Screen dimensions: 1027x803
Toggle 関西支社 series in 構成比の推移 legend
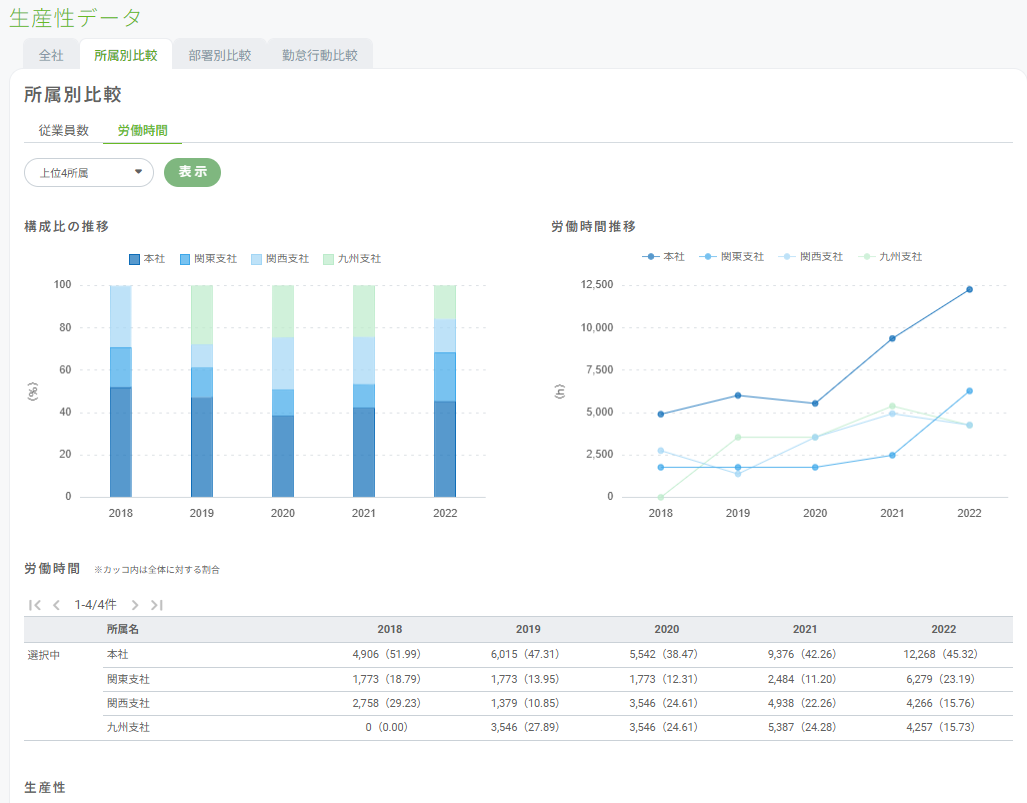click(x=280, y=259)
